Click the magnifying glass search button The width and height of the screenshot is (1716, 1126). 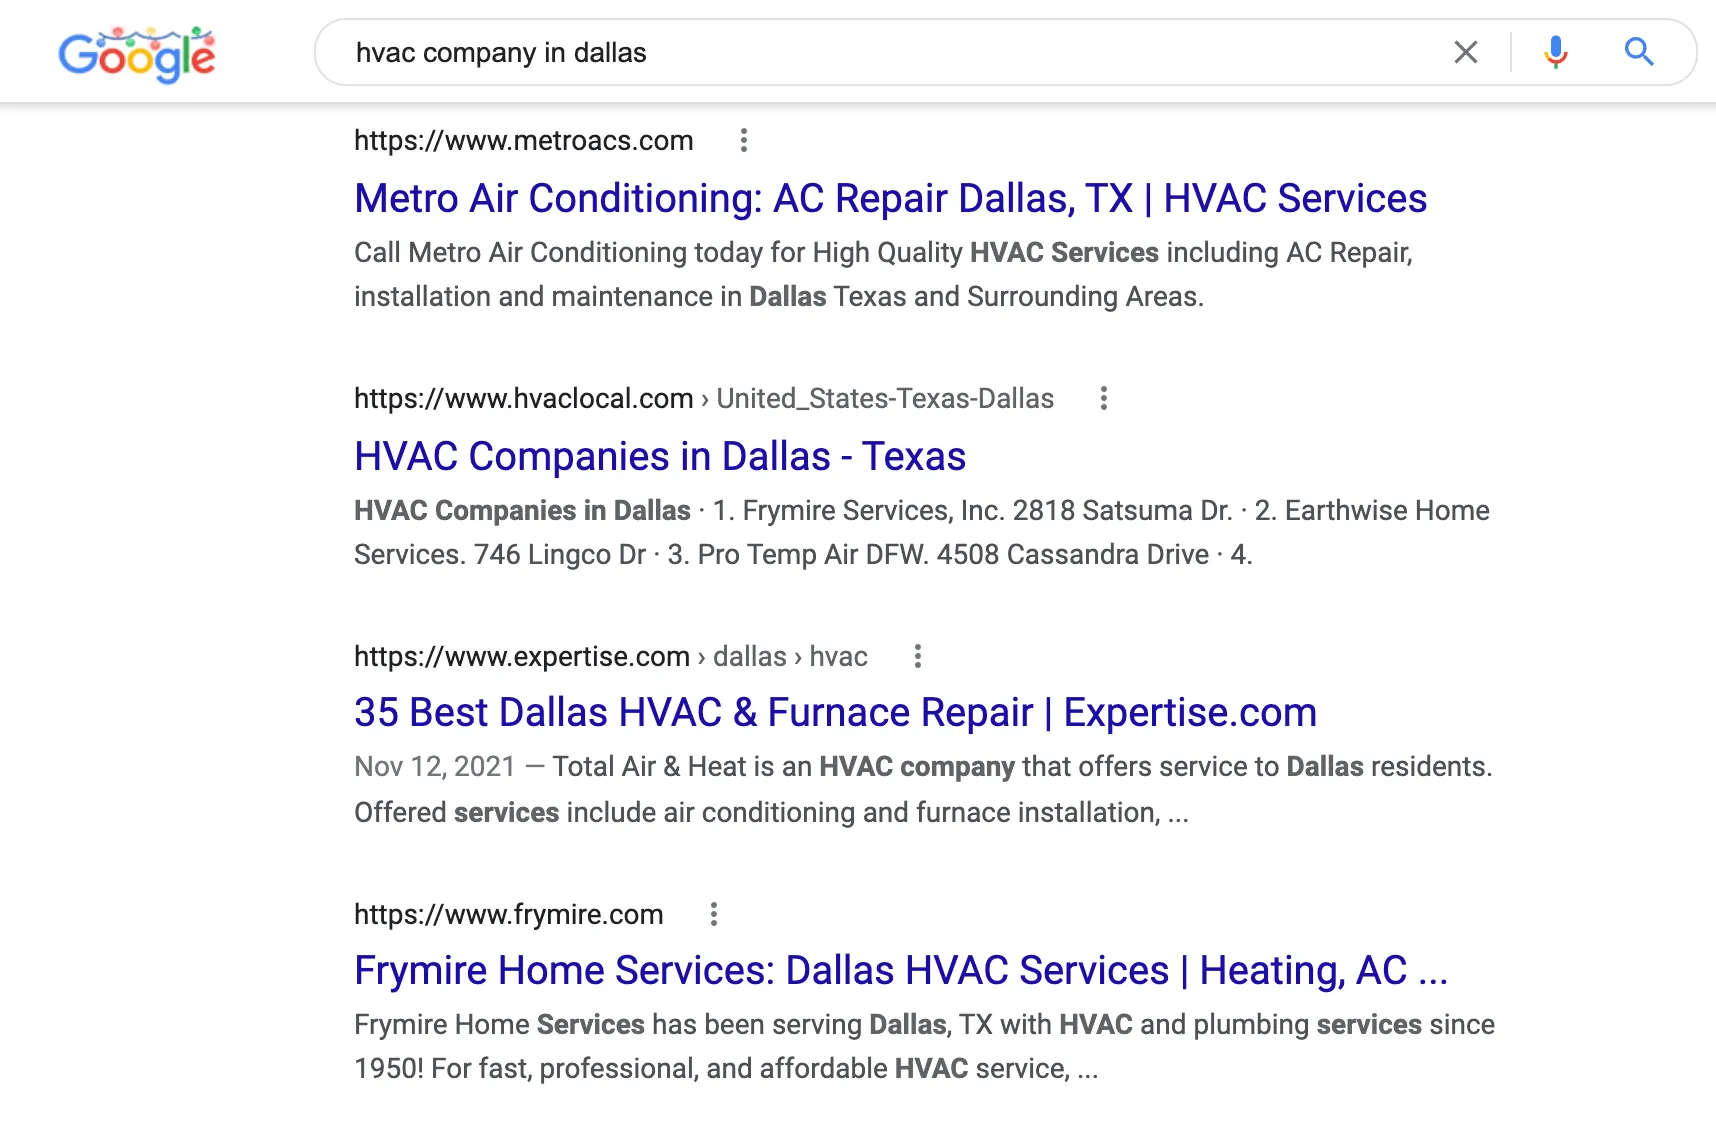[1638, 52]
